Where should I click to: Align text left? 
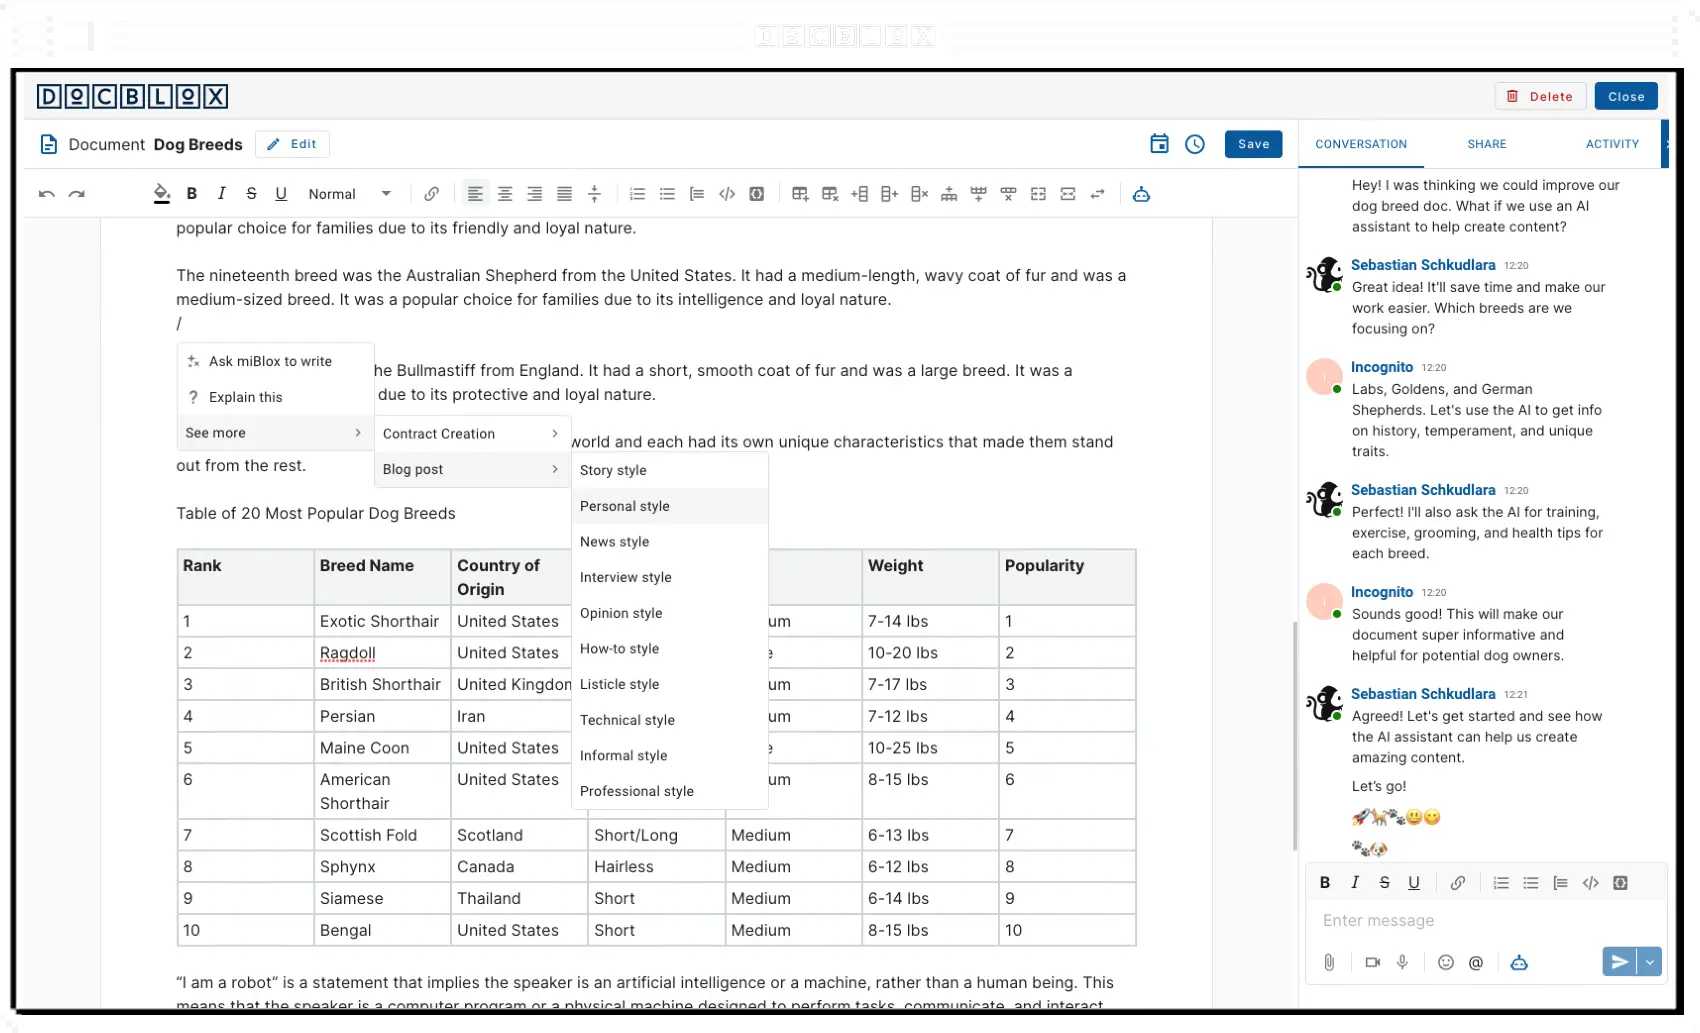point(475,194)
